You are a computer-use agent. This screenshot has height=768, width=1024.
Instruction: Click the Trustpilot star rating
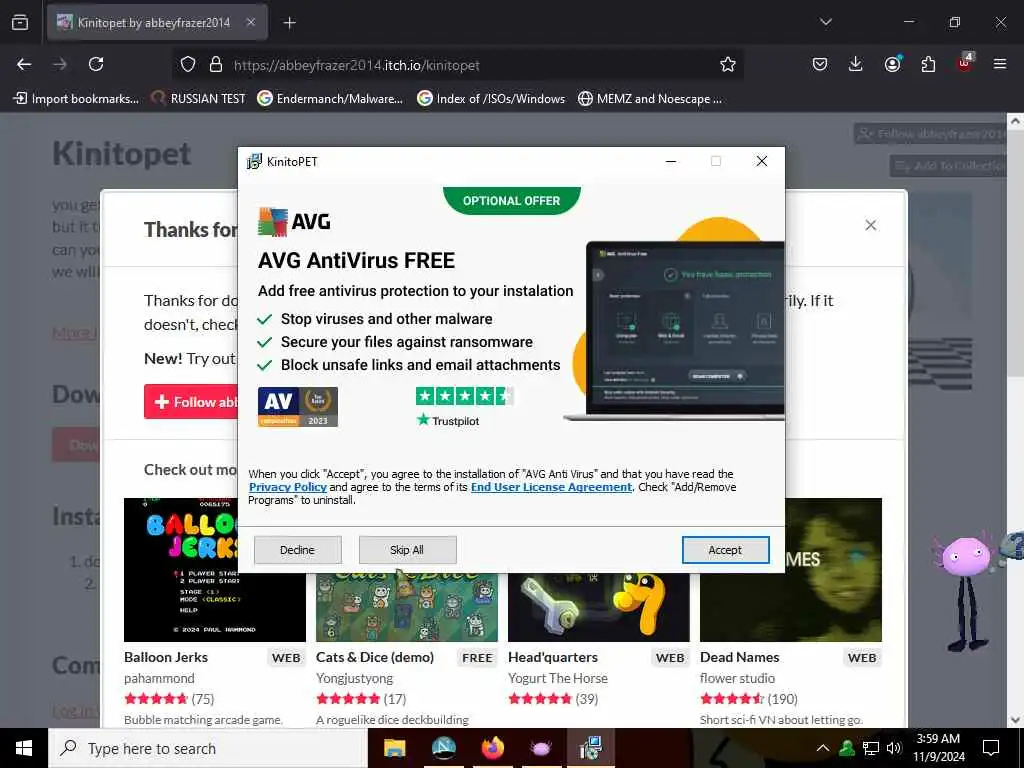click(x=464, y=396)
